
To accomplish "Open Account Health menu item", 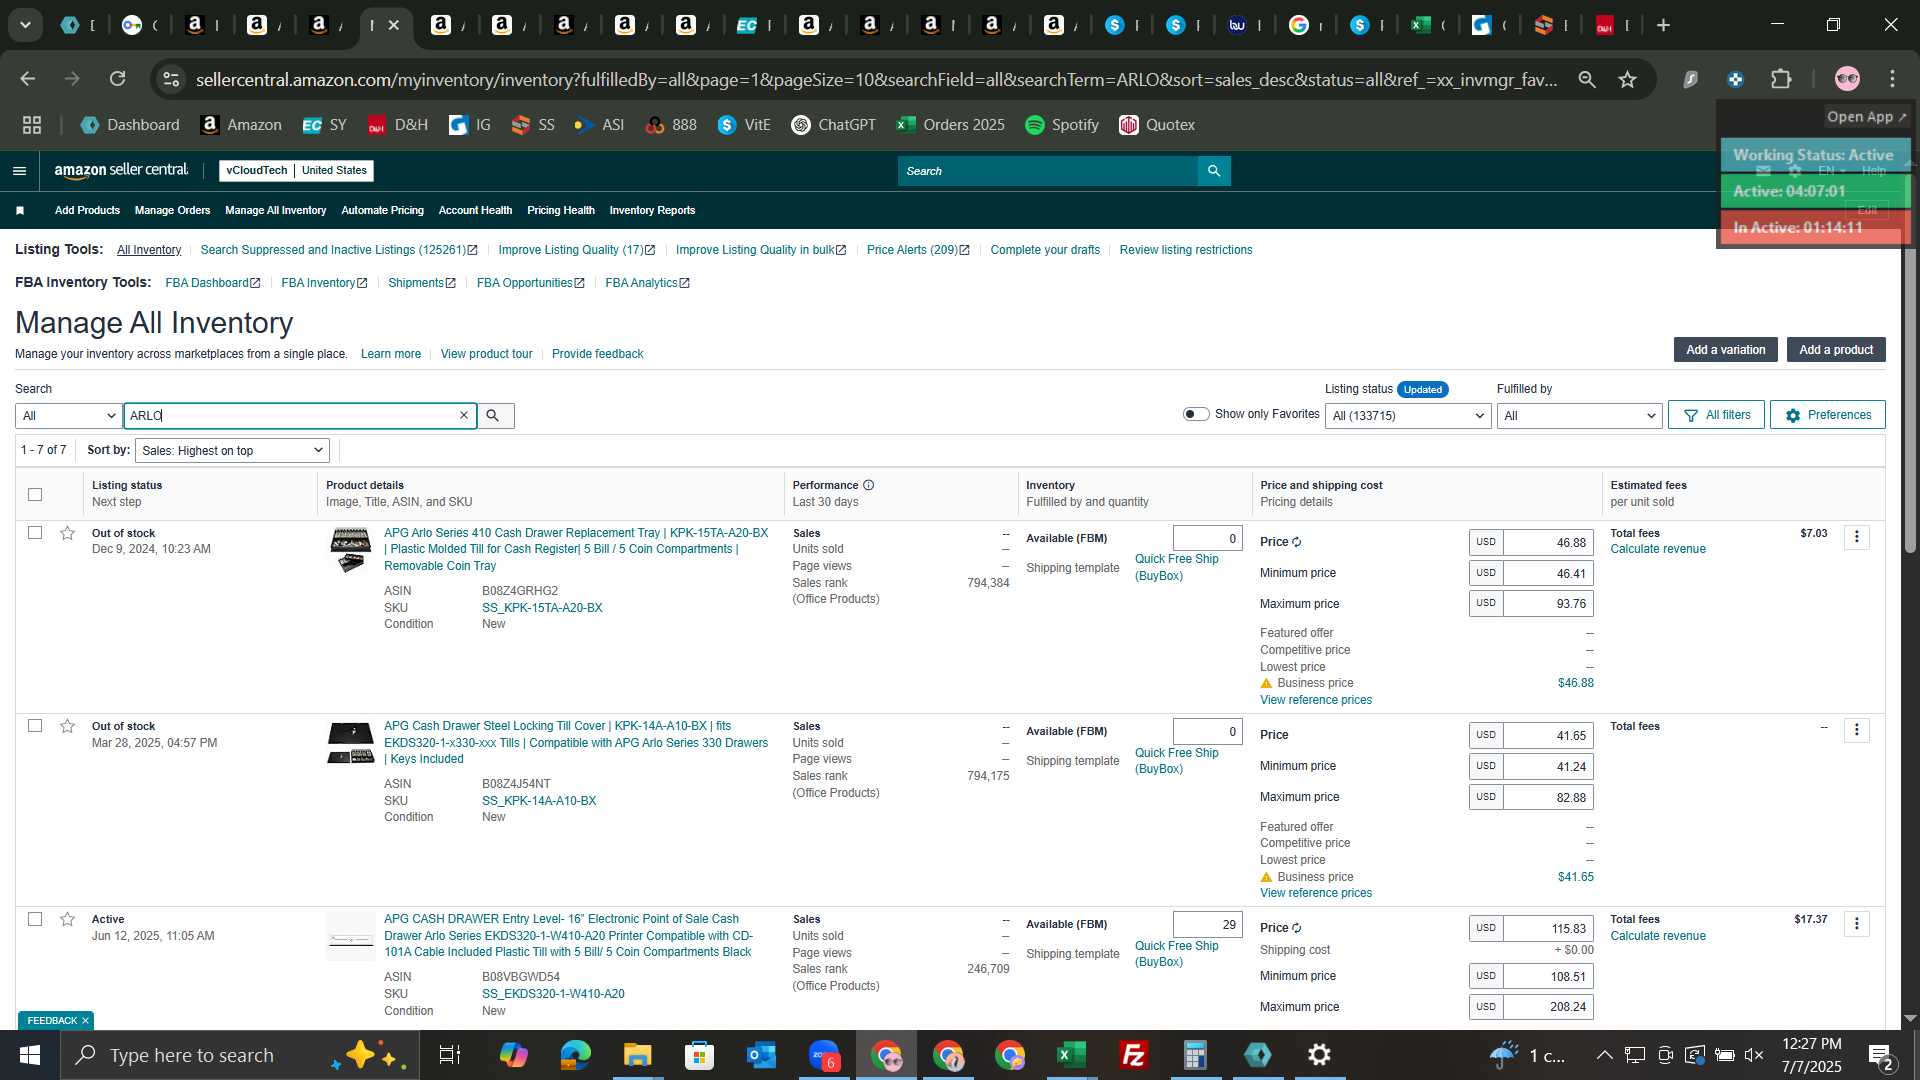I will (x=475, y=211).
